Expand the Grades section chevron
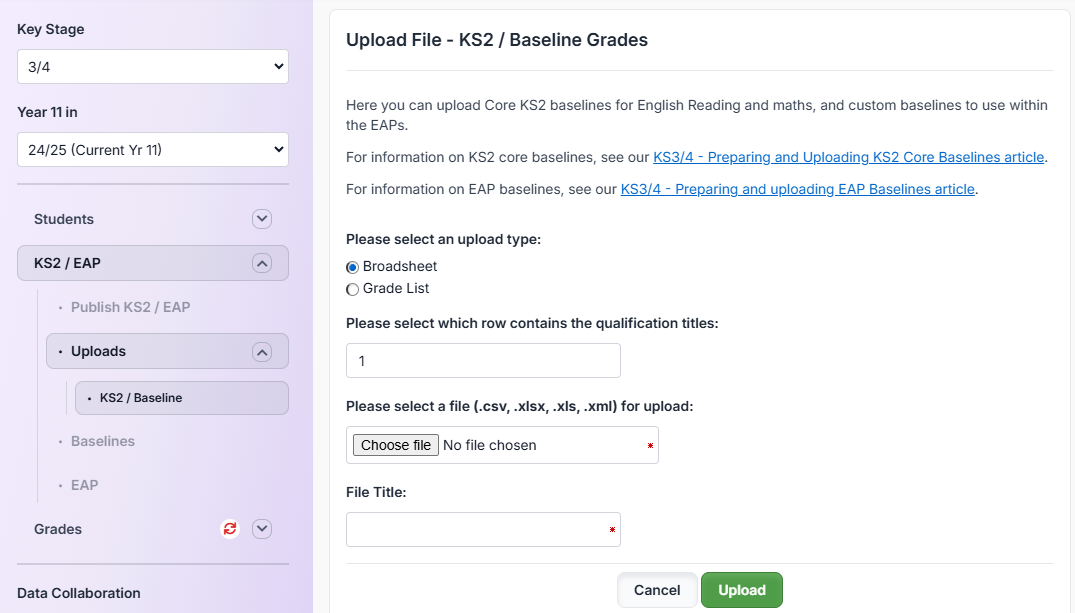The height and width of the screenshot is (613, 1075). click(262, 529)
